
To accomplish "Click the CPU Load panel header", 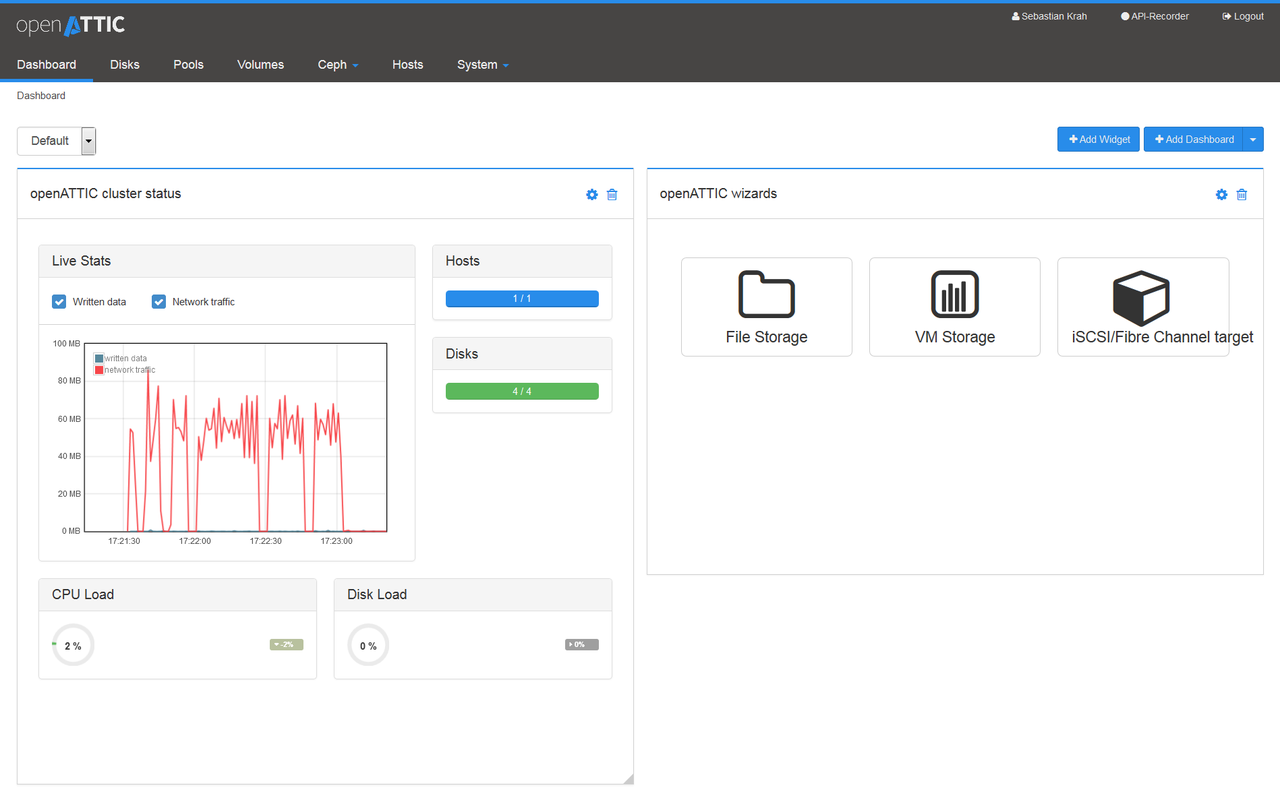I will 178,595.
